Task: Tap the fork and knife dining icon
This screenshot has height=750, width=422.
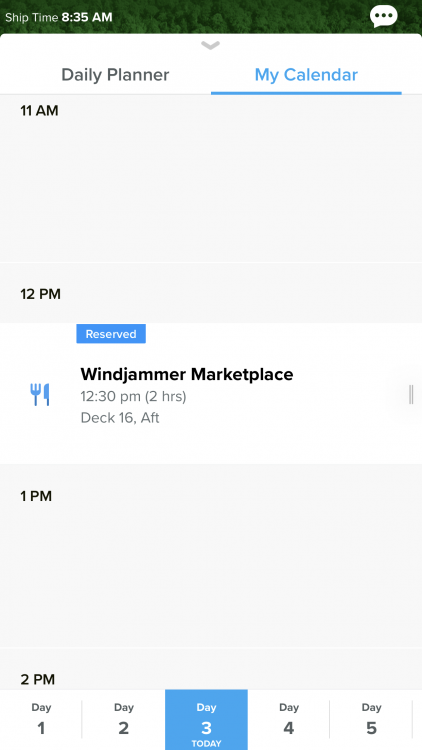Action: [40, 395]
